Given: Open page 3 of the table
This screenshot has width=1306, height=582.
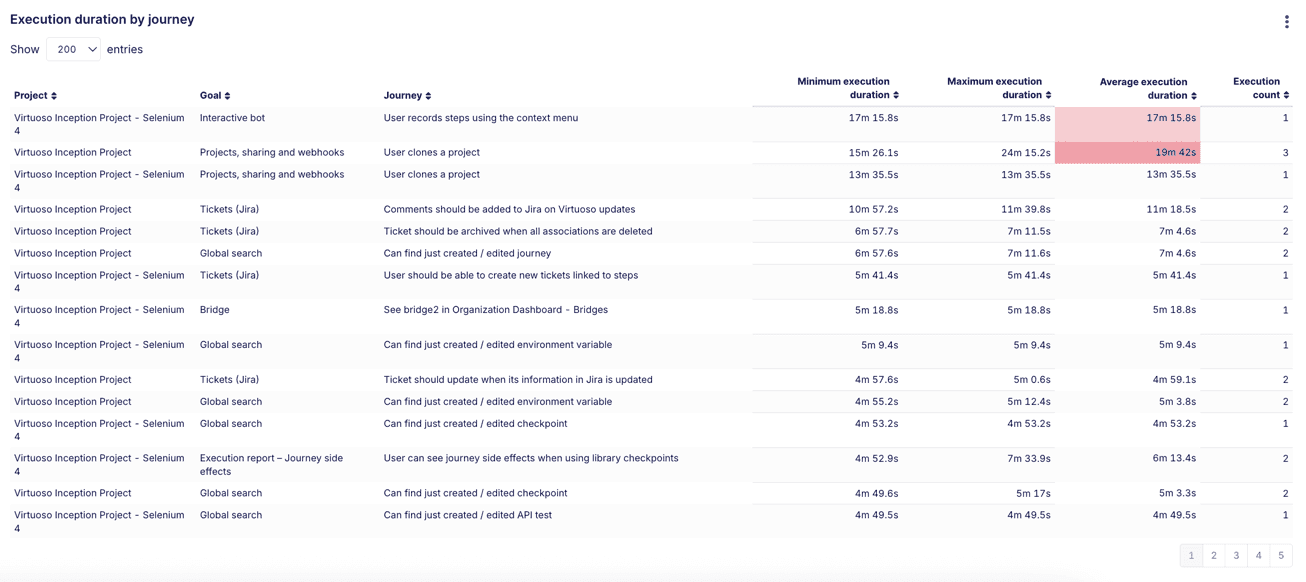Looking at the screenshot, I should (x=1235, y=555).
